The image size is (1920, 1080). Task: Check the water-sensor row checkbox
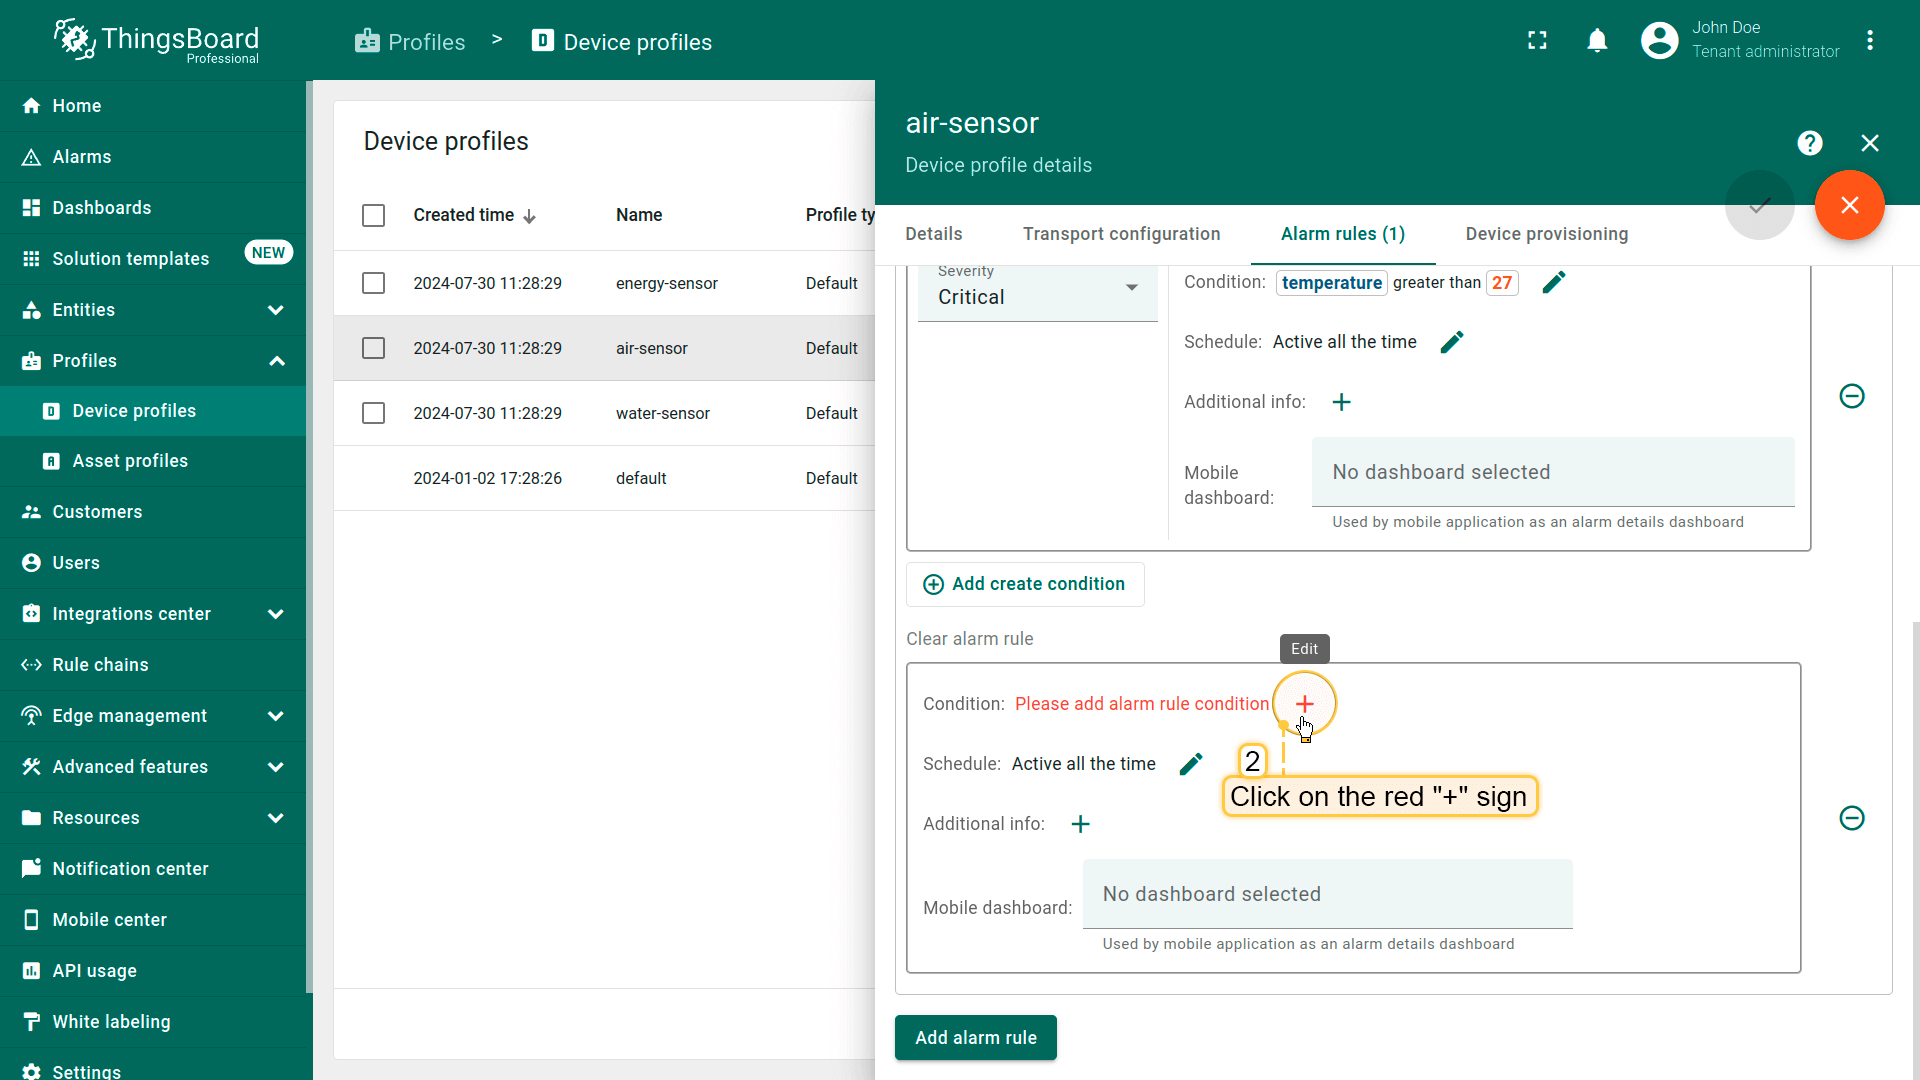tap(373, 413)
